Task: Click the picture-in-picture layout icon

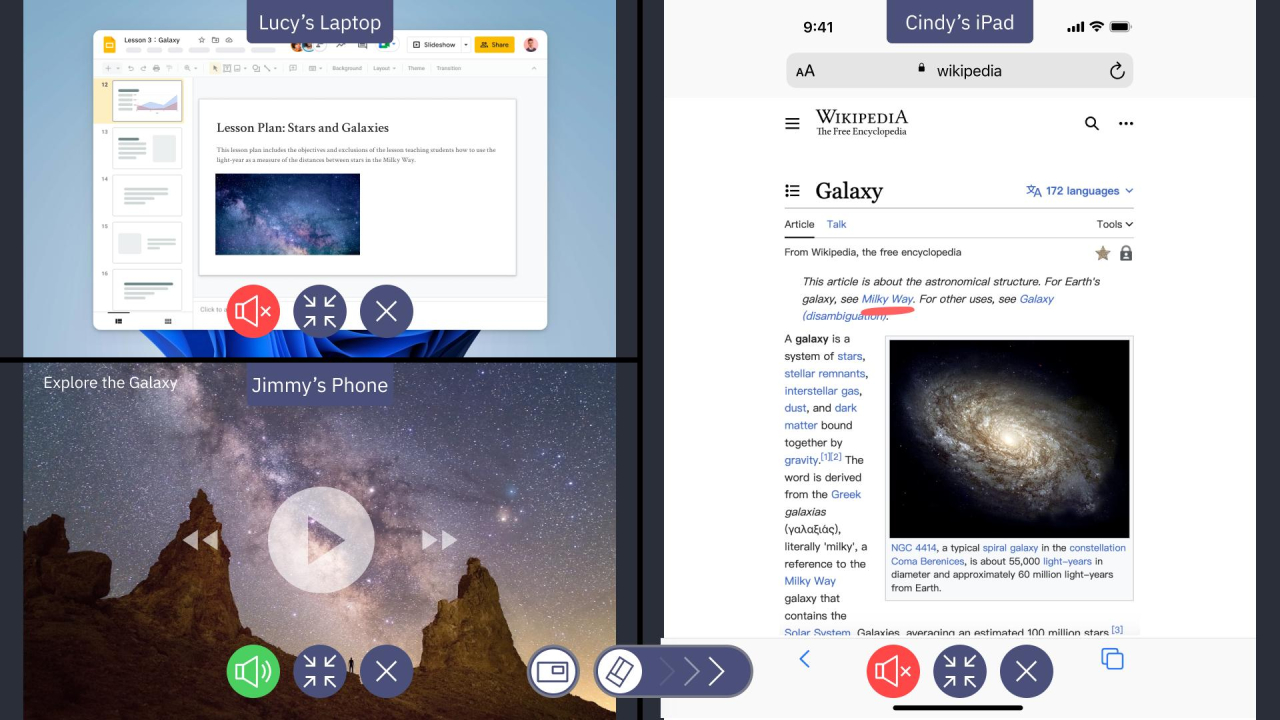Action: click(553, 671)
